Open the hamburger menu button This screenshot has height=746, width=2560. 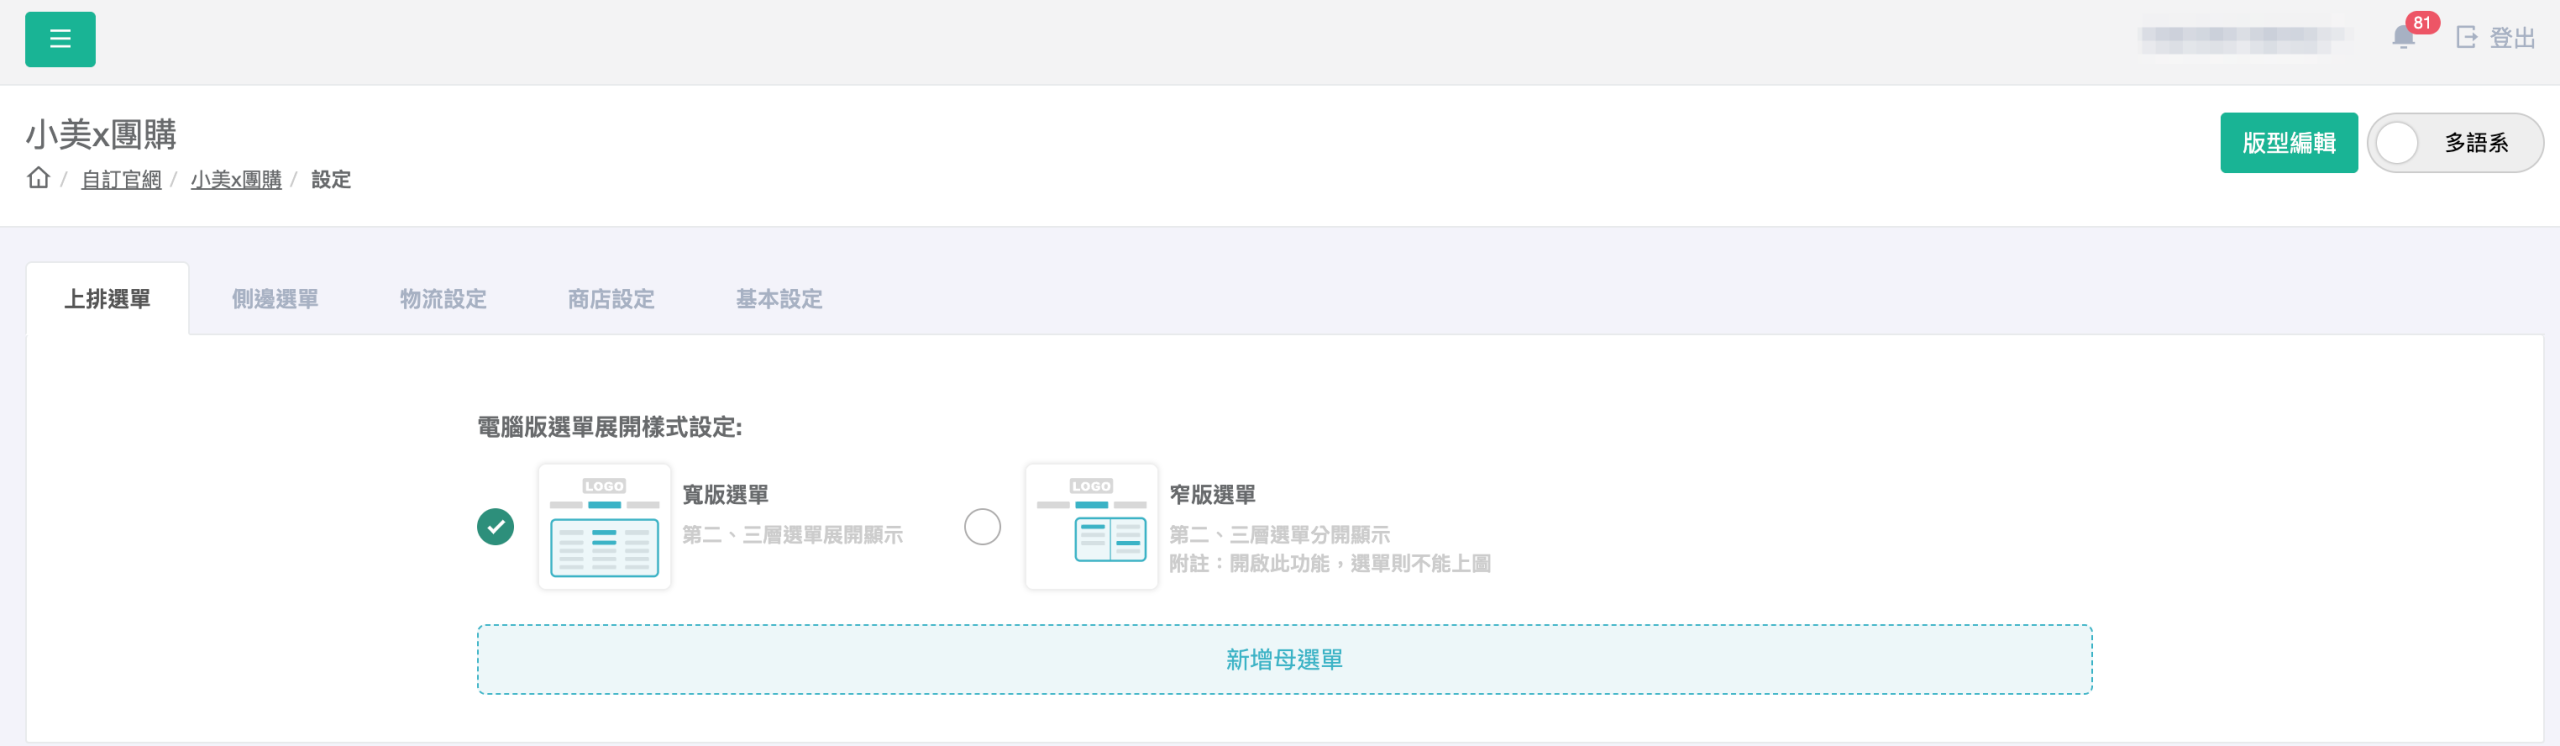coord(60,39)
